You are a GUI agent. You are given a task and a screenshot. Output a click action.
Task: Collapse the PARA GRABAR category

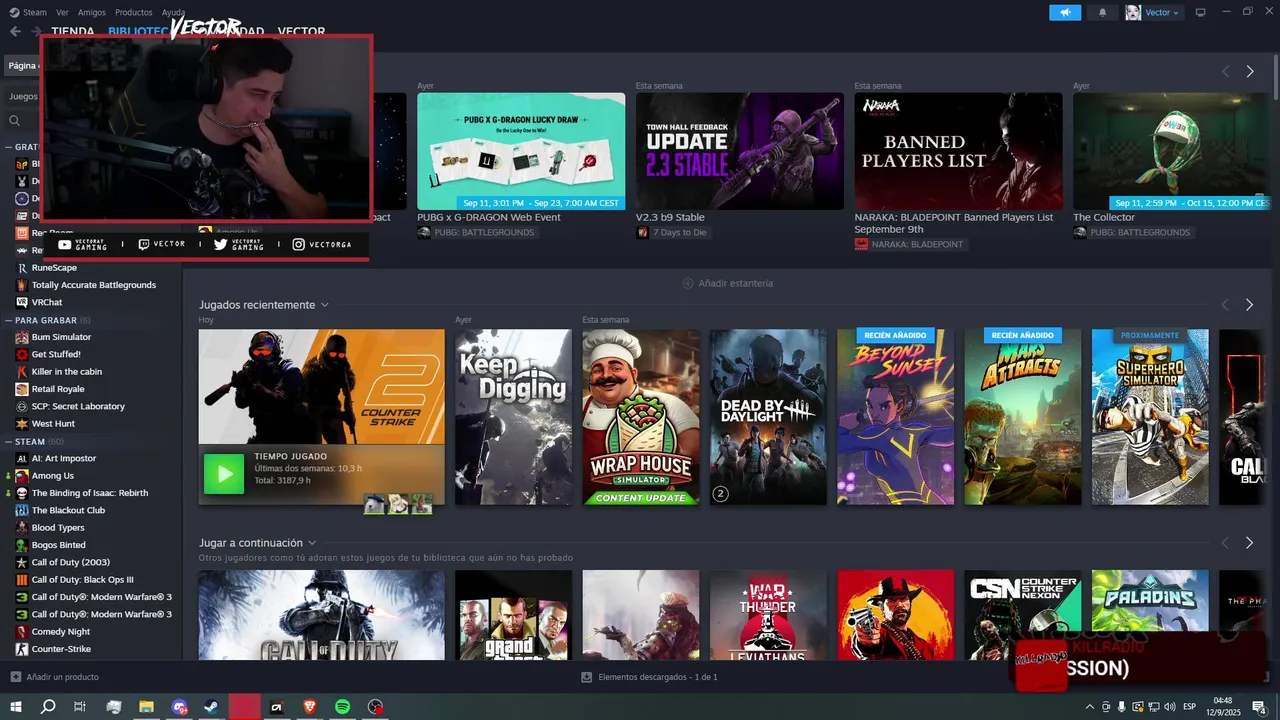click(8, 320)
